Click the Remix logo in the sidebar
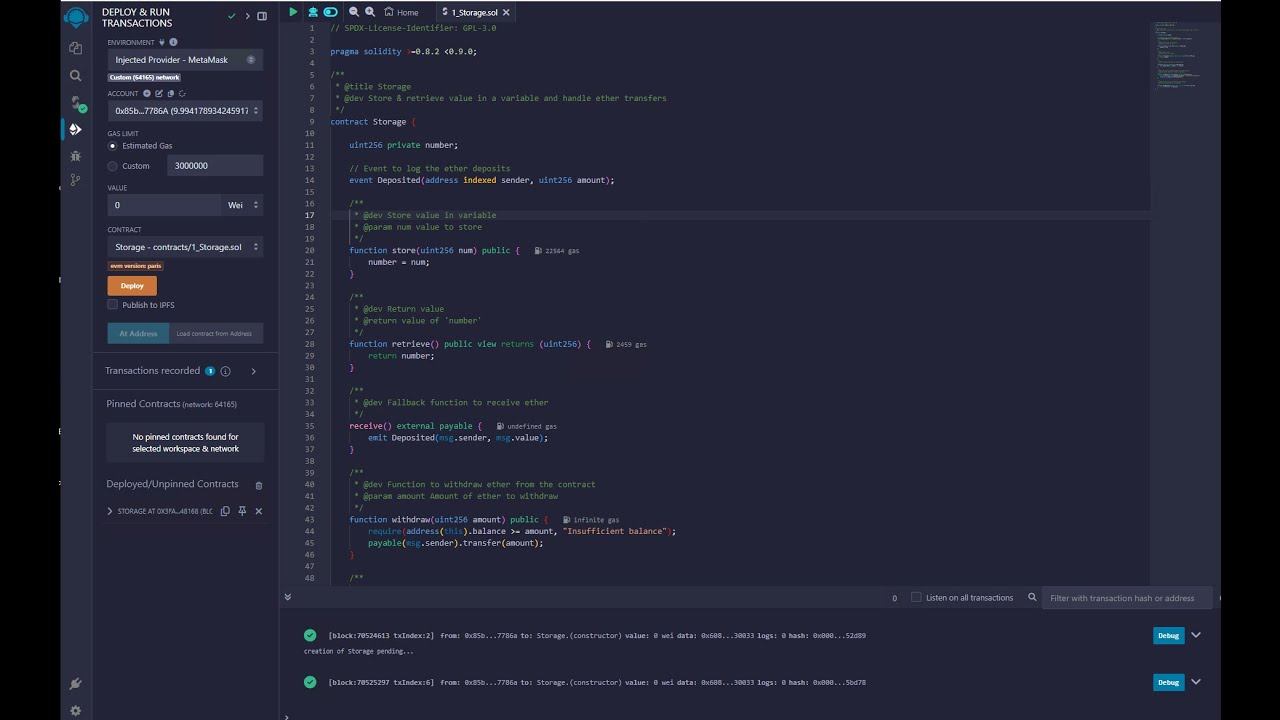1280x720 pixels. [x=75, y=17]
